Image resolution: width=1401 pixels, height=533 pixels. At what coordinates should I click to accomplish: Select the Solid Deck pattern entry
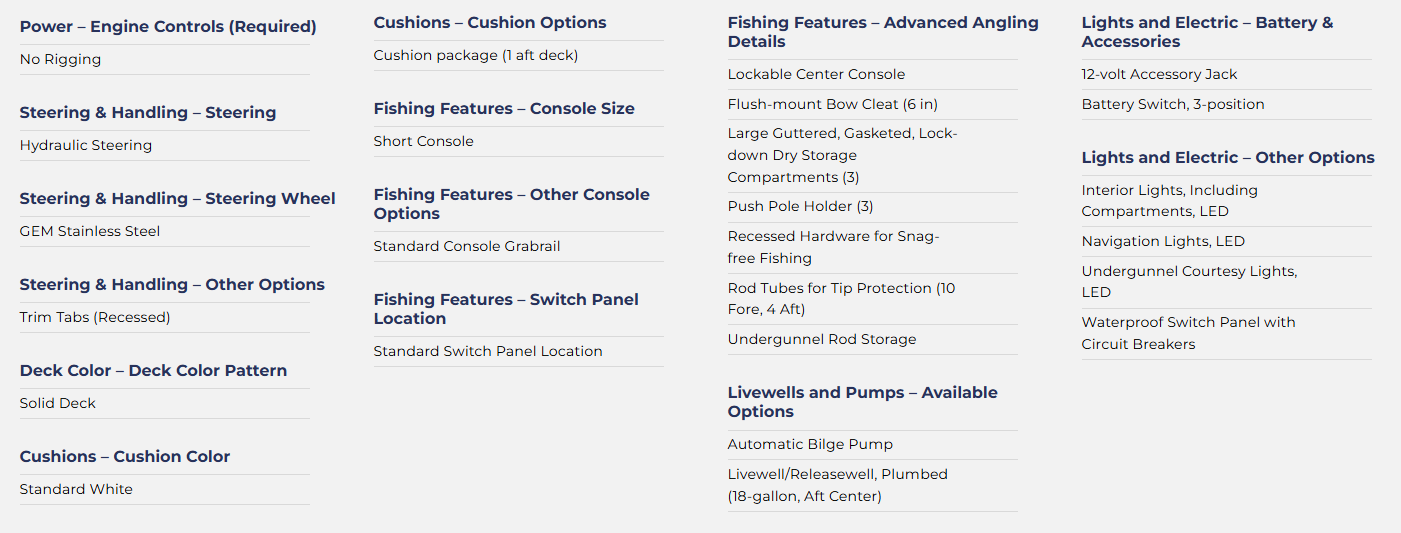click(58, 403)
